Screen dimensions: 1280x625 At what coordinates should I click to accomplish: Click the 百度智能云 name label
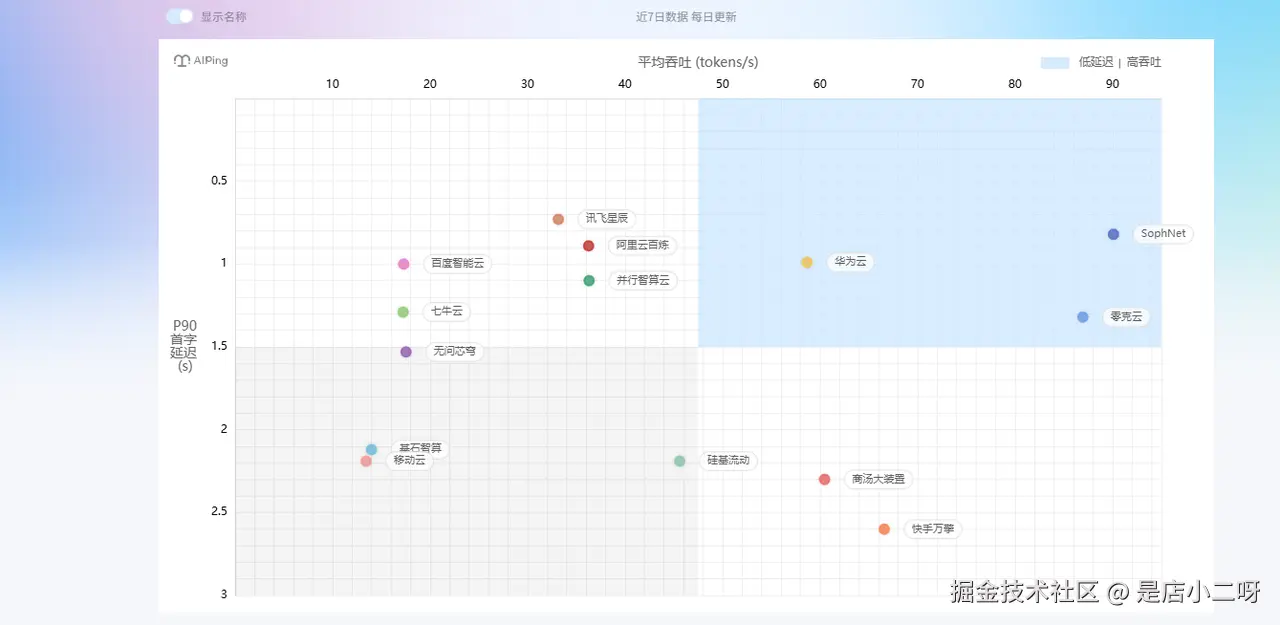pos(458,264)
